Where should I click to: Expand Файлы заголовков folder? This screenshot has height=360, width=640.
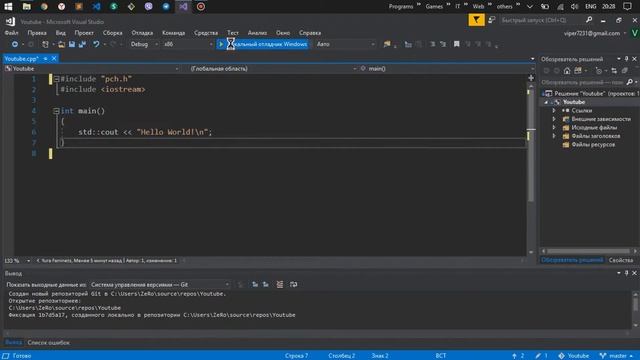tap(554, 136)
